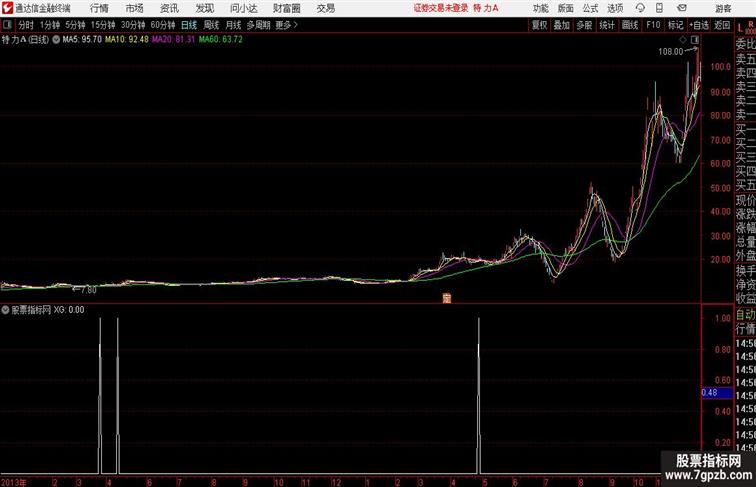Image resolution: width=756 pixels, height=487 pixels.
Task: Click the diamond icon above the chart
Action: (683, 40)
